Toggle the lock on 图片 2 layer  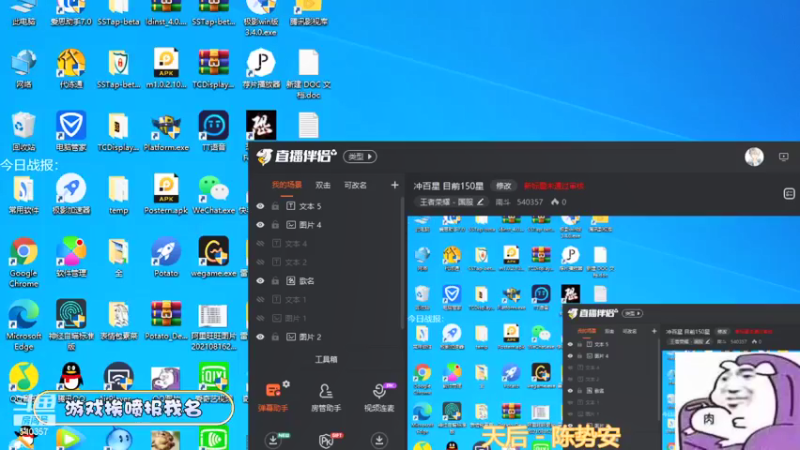click(275, 337)
